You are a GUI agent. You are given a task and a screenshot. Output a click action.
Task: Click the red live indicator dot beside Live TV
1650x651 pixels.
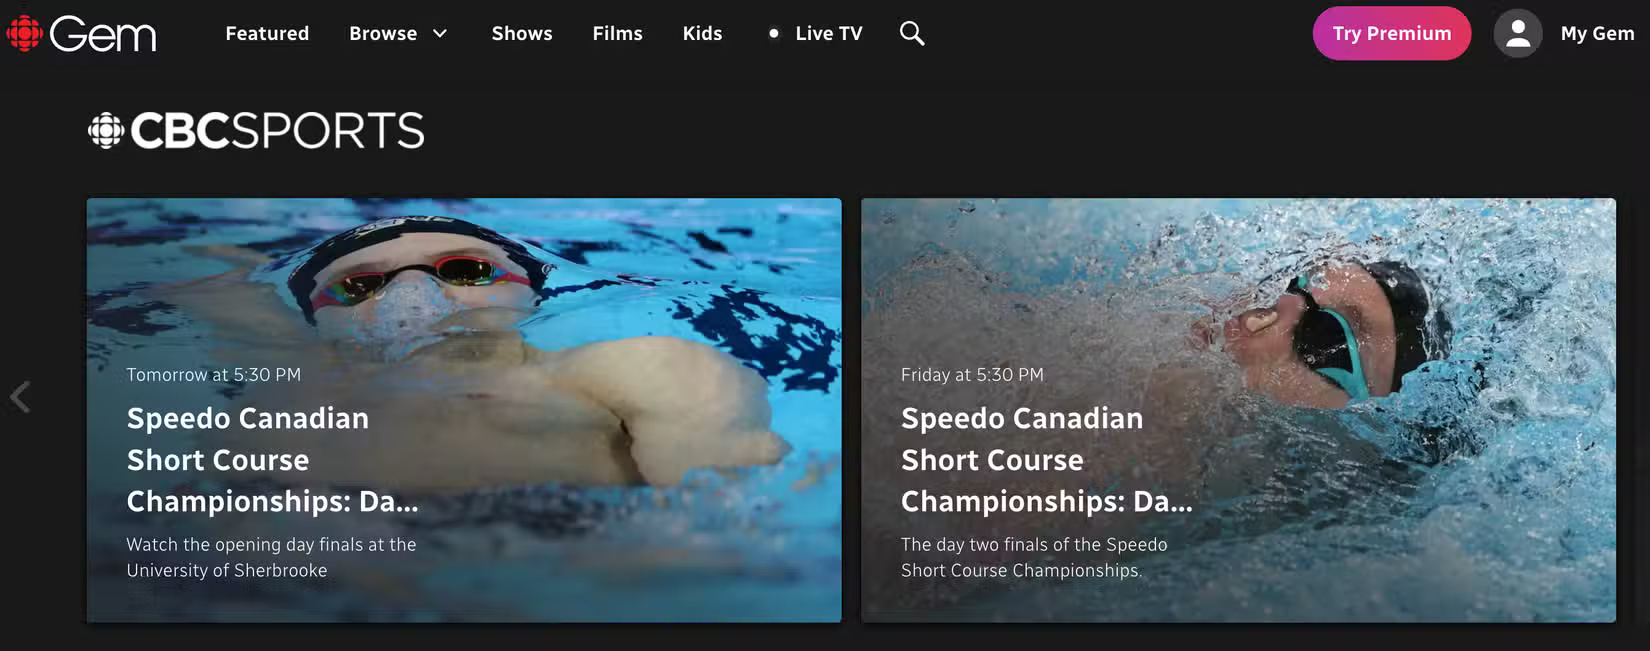(x=773, y=33)
